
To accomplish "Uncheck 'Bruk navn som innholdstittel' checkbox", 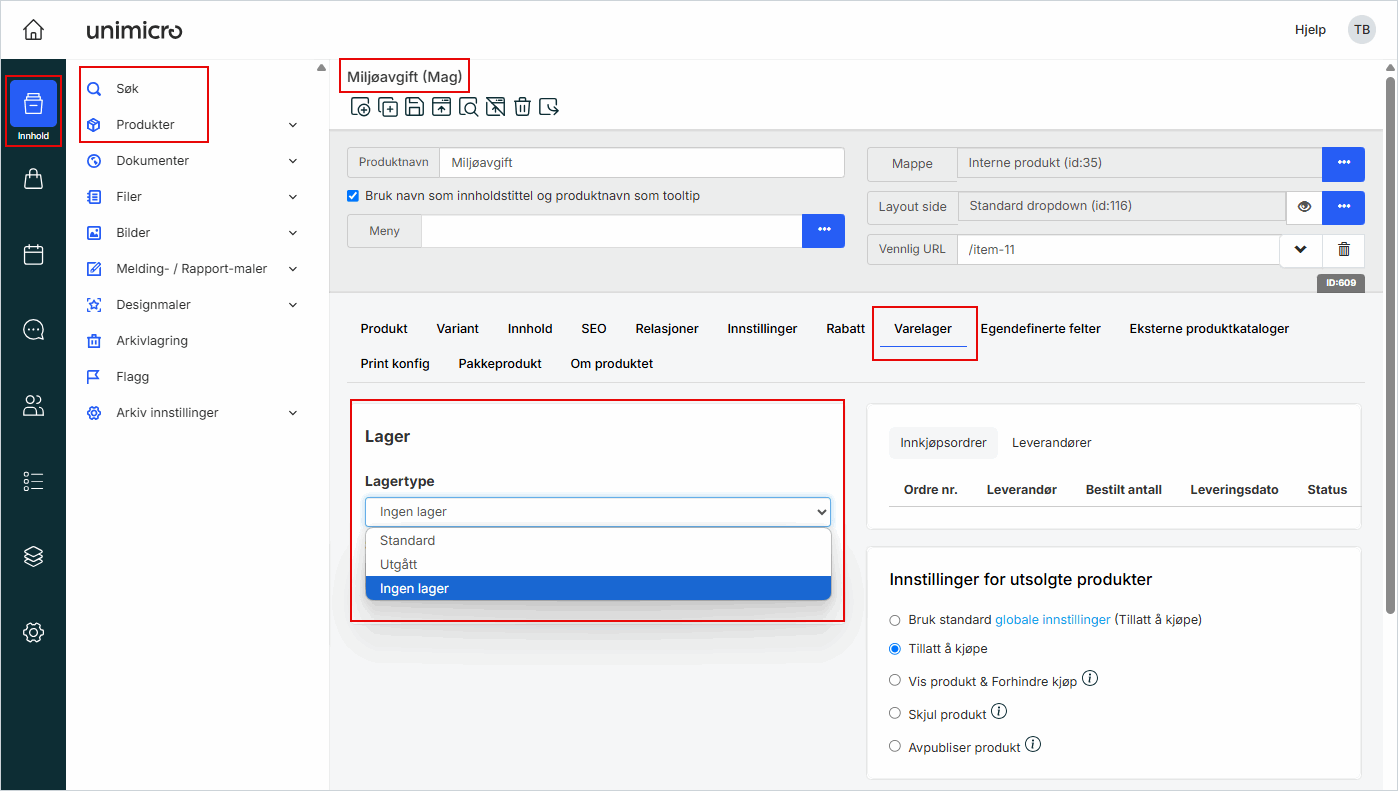I will tap(353, 196).
